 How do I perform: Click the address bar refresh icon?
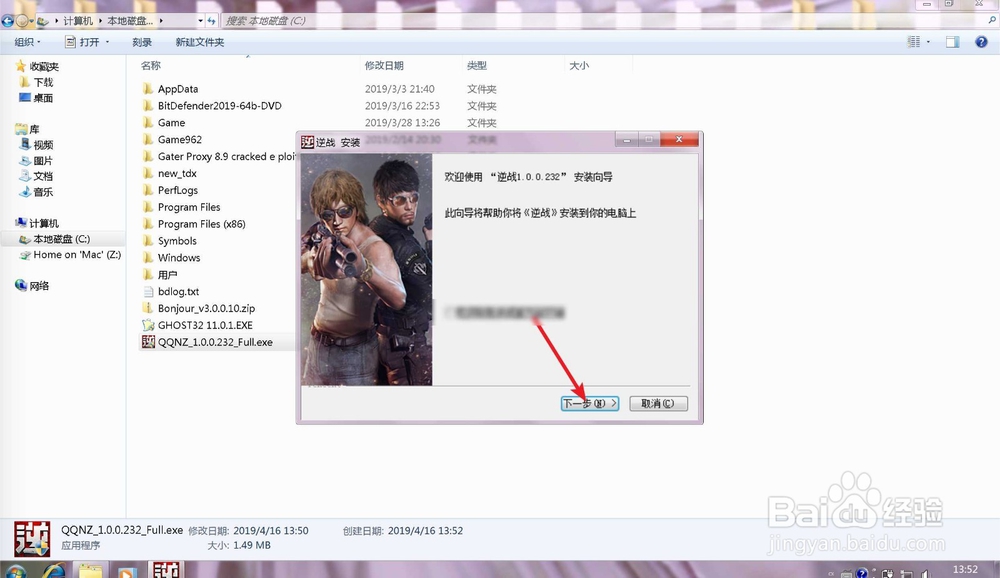[x=212, y=21]
